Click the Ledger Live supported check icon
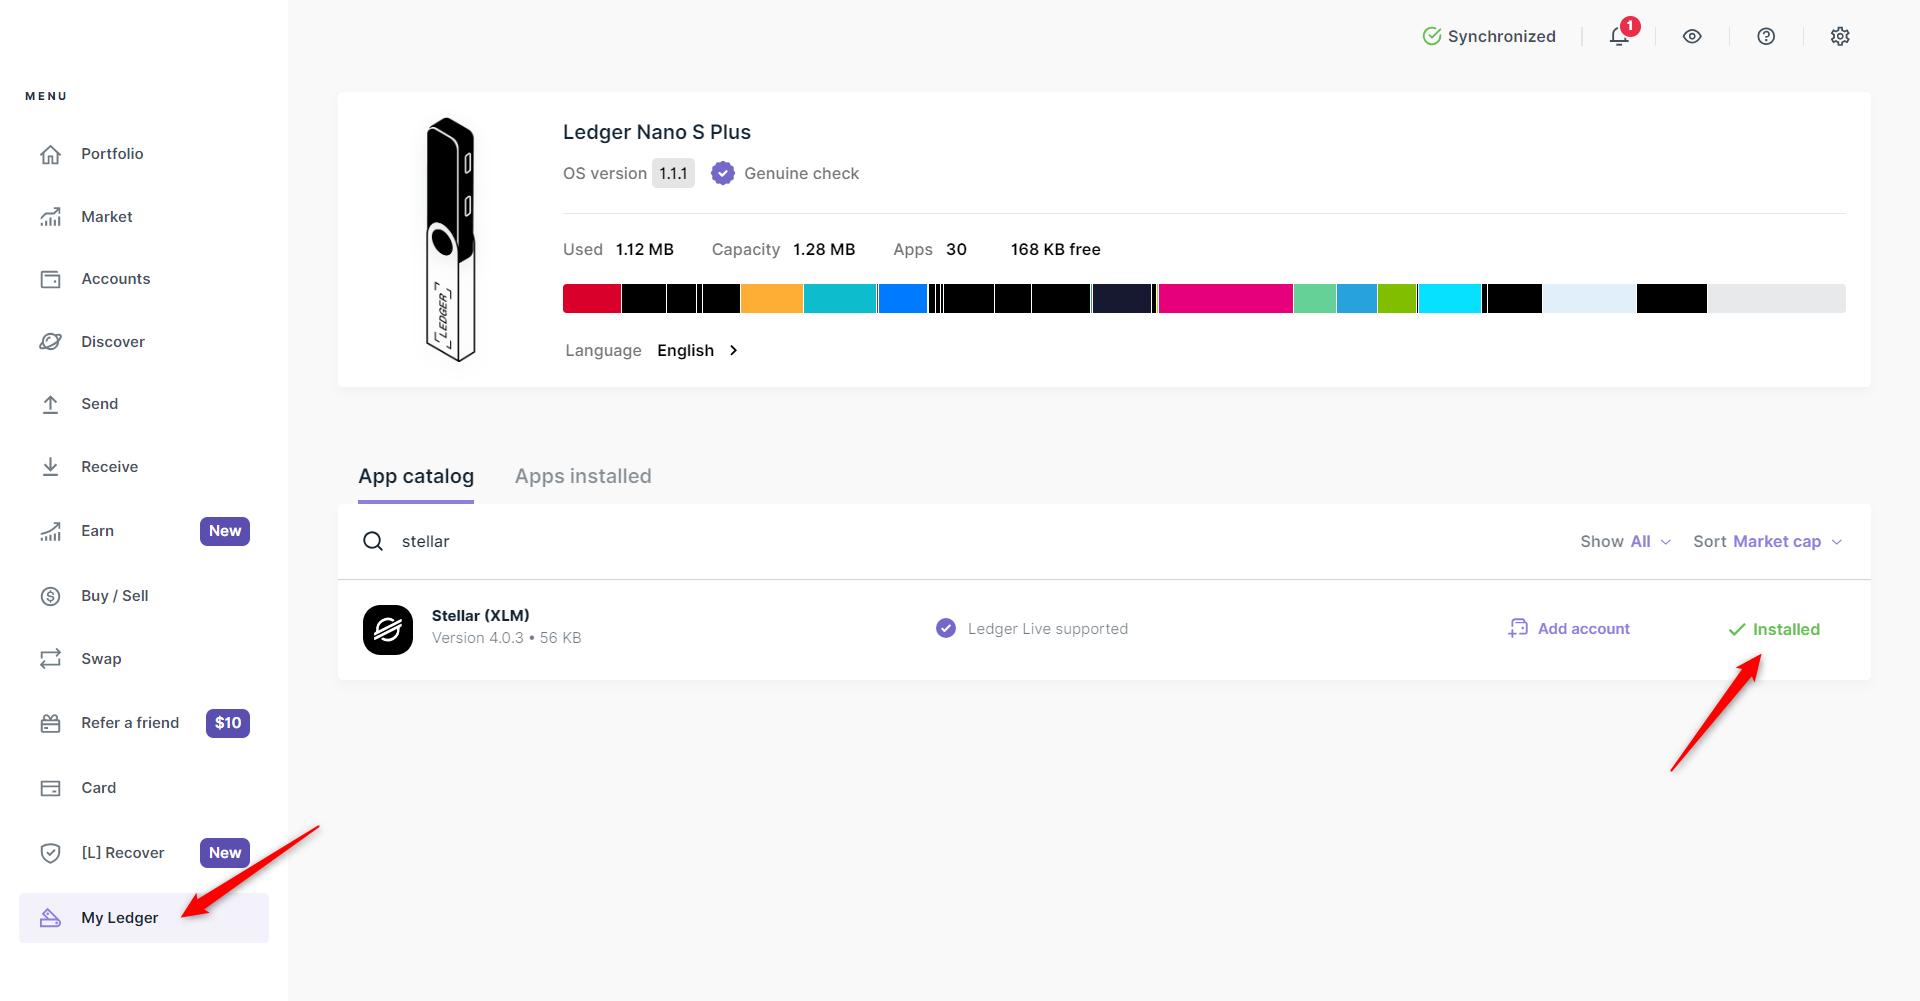 pos(946,628)
